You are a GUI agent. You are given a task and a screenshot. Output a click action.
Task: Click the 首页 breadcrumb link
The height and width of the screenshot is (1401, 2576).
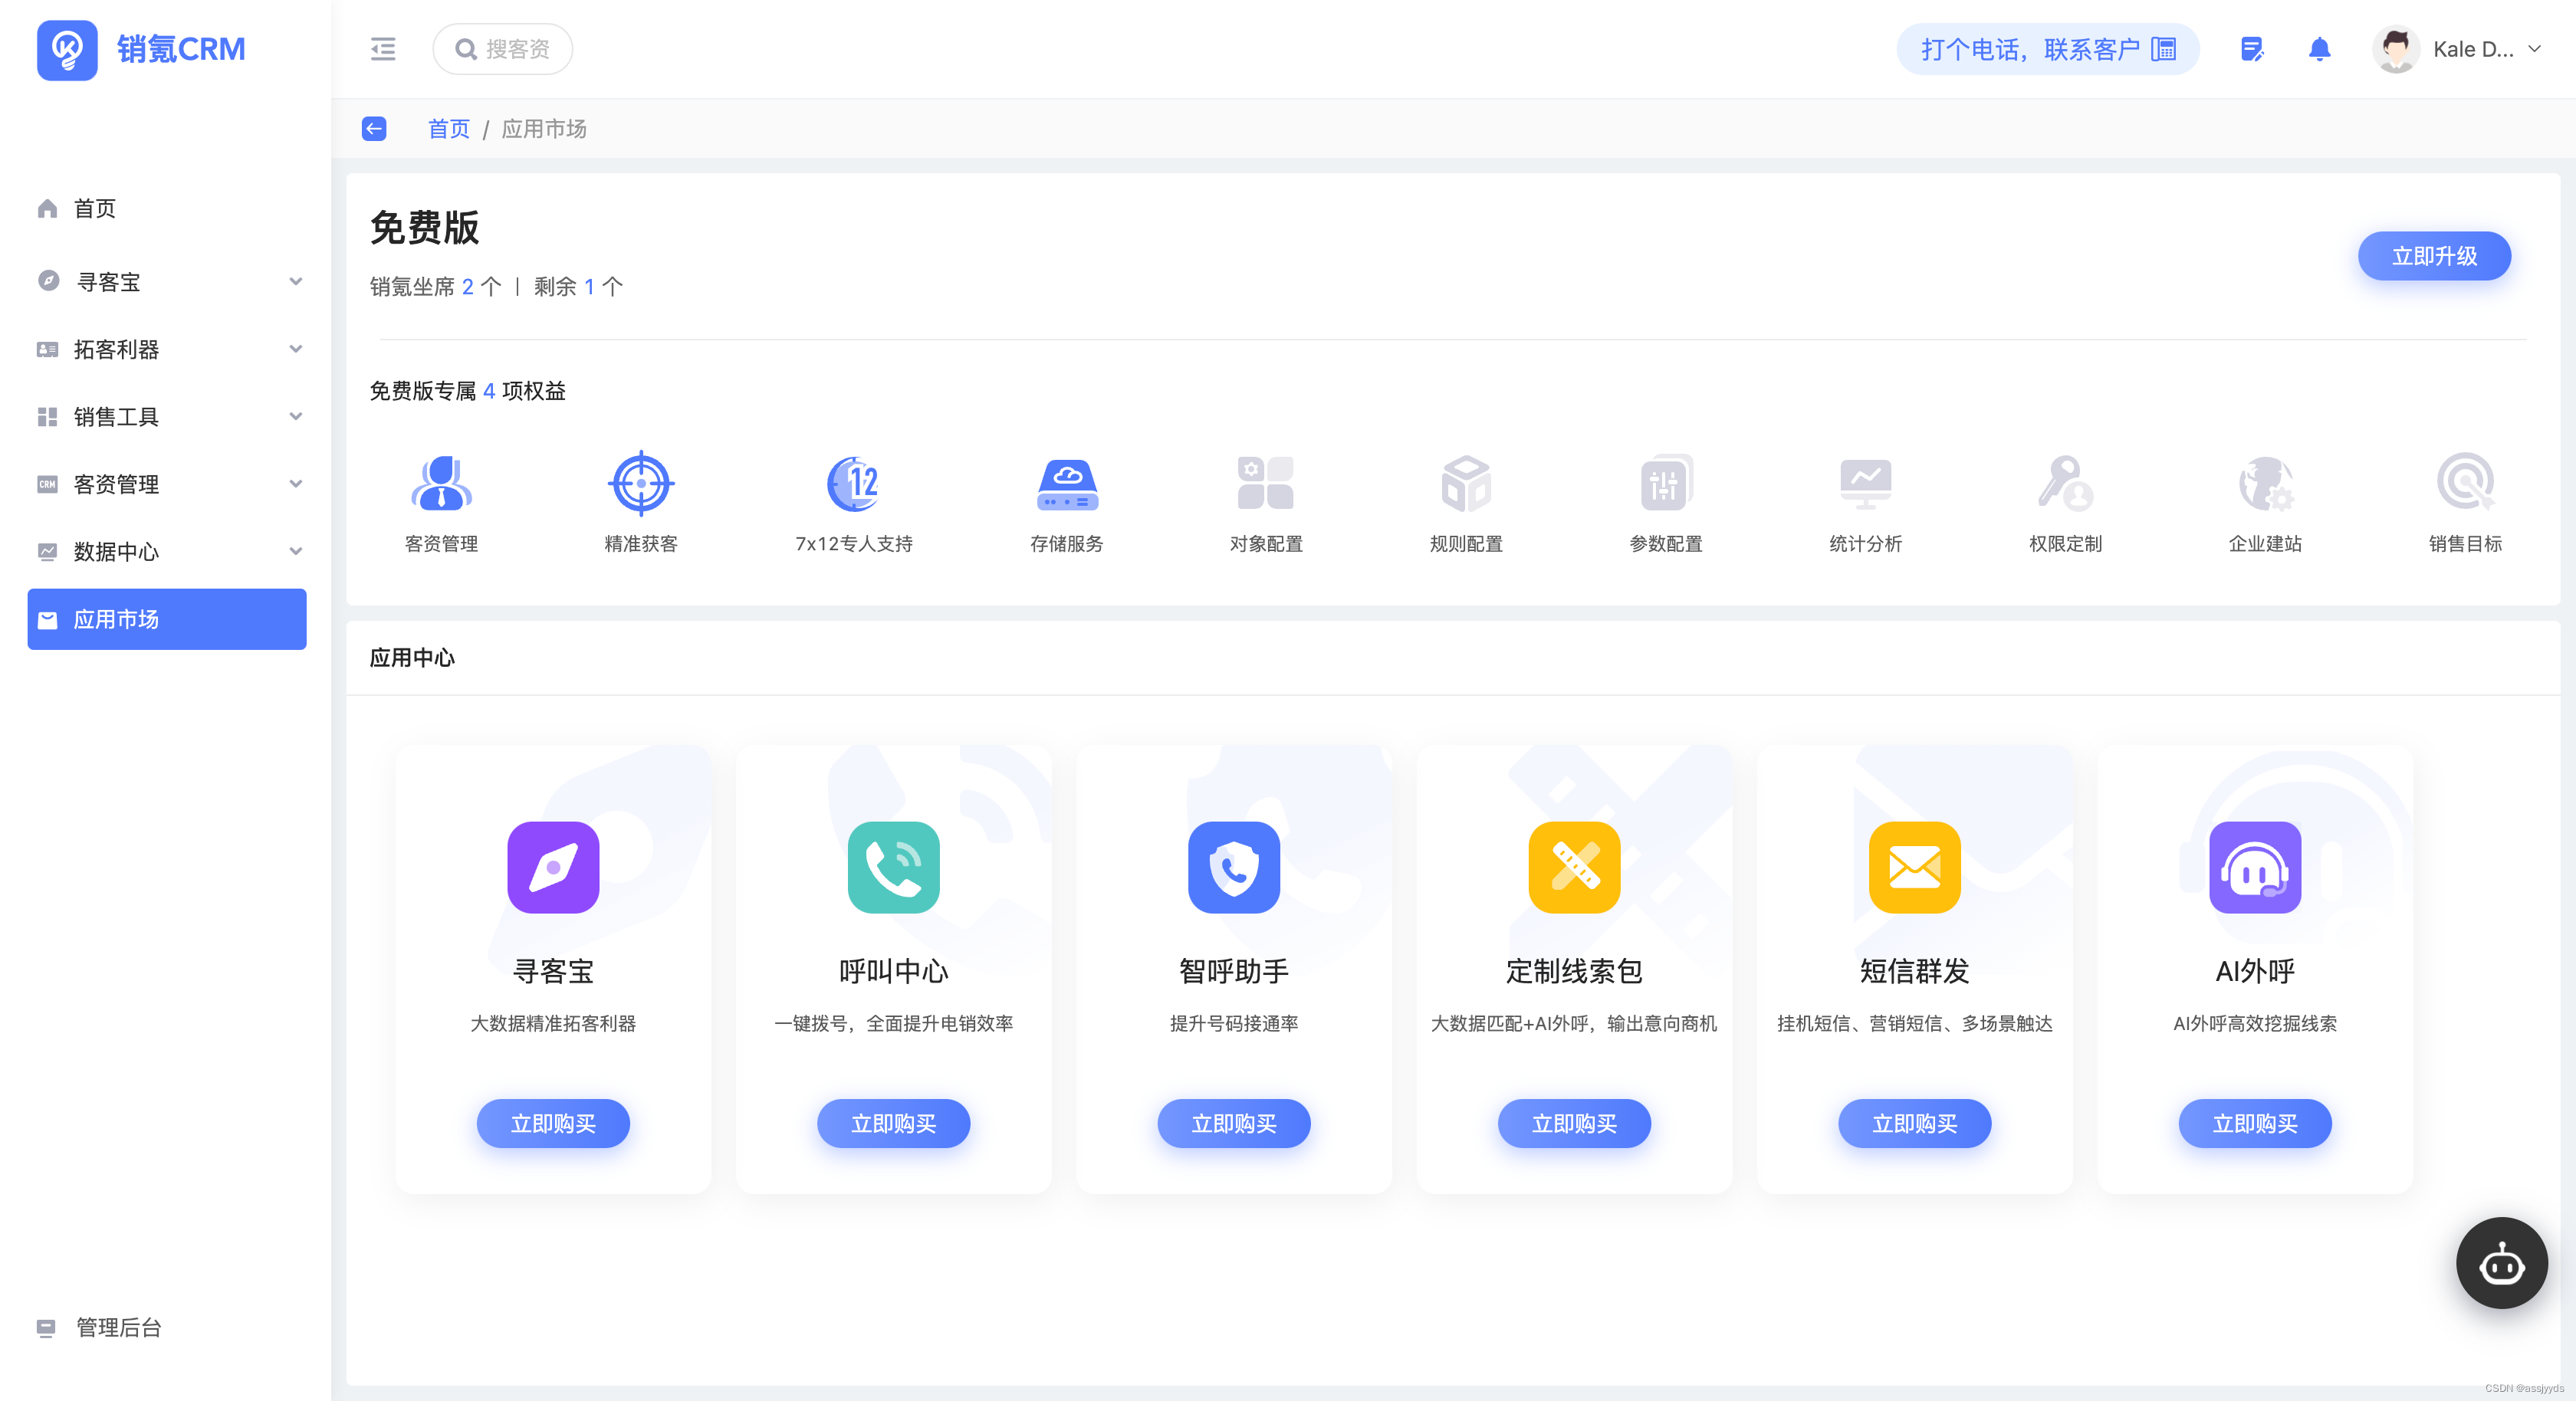pos(448,129)
